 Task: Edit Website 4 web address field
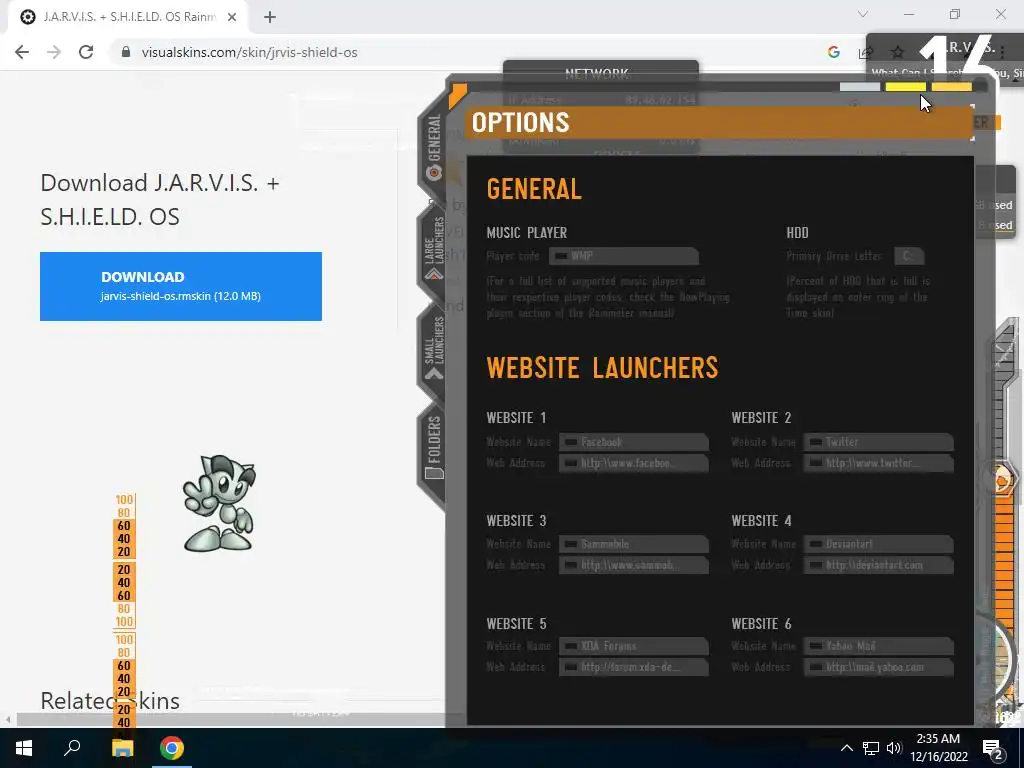click(878, 565)
